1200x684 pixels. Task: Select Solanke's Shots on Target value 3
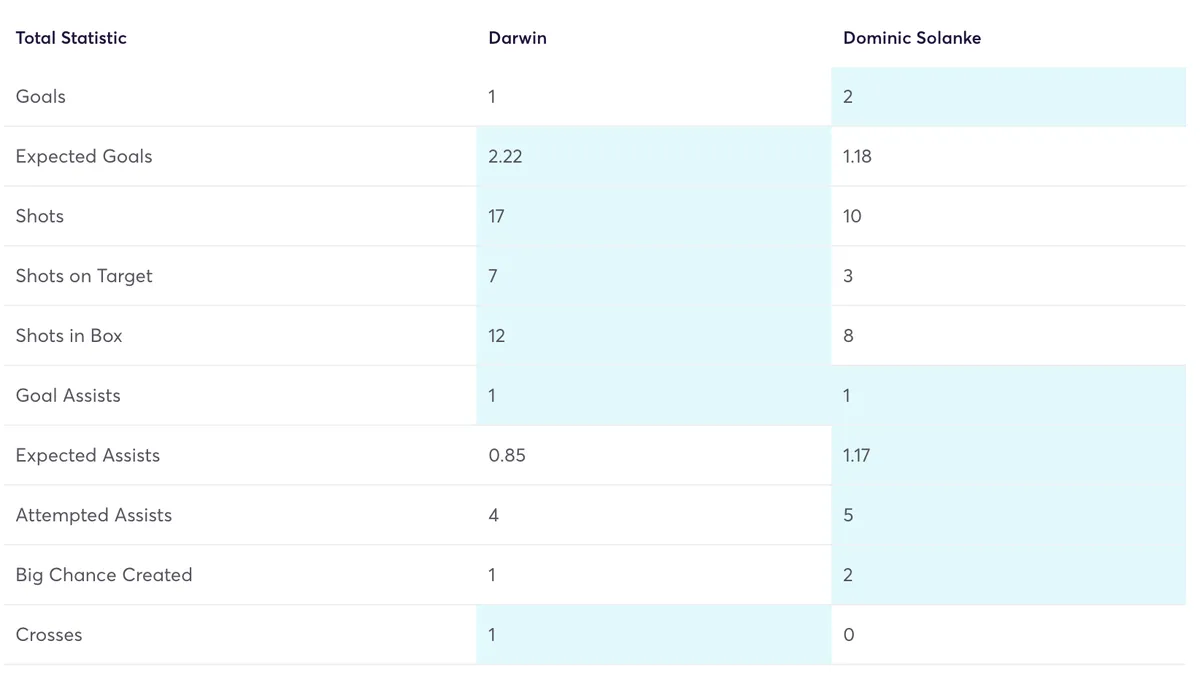pos(848,276)
